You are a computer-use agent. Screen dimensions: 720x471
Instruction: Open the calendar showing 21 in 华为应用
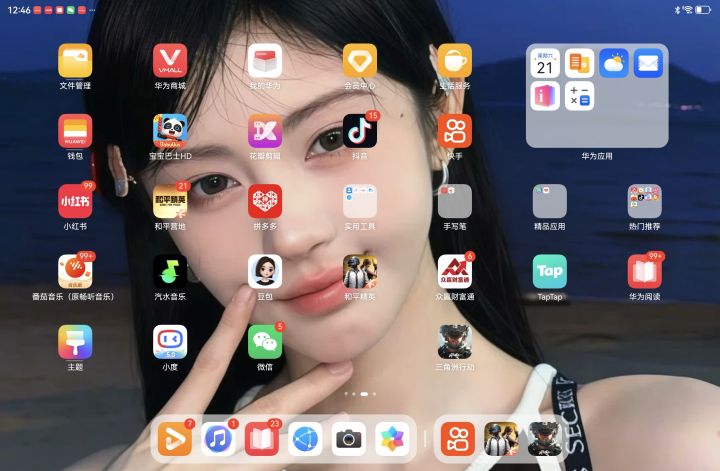pyautogui.click(x=545, y=63)
